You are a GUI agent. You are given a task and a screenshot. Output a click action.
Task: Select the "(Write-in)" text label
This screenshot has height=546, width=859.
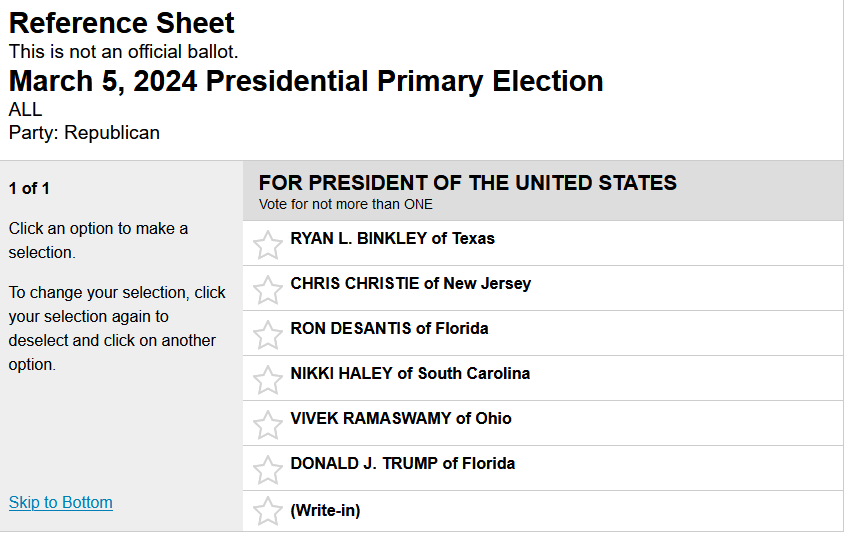point(325,510)
